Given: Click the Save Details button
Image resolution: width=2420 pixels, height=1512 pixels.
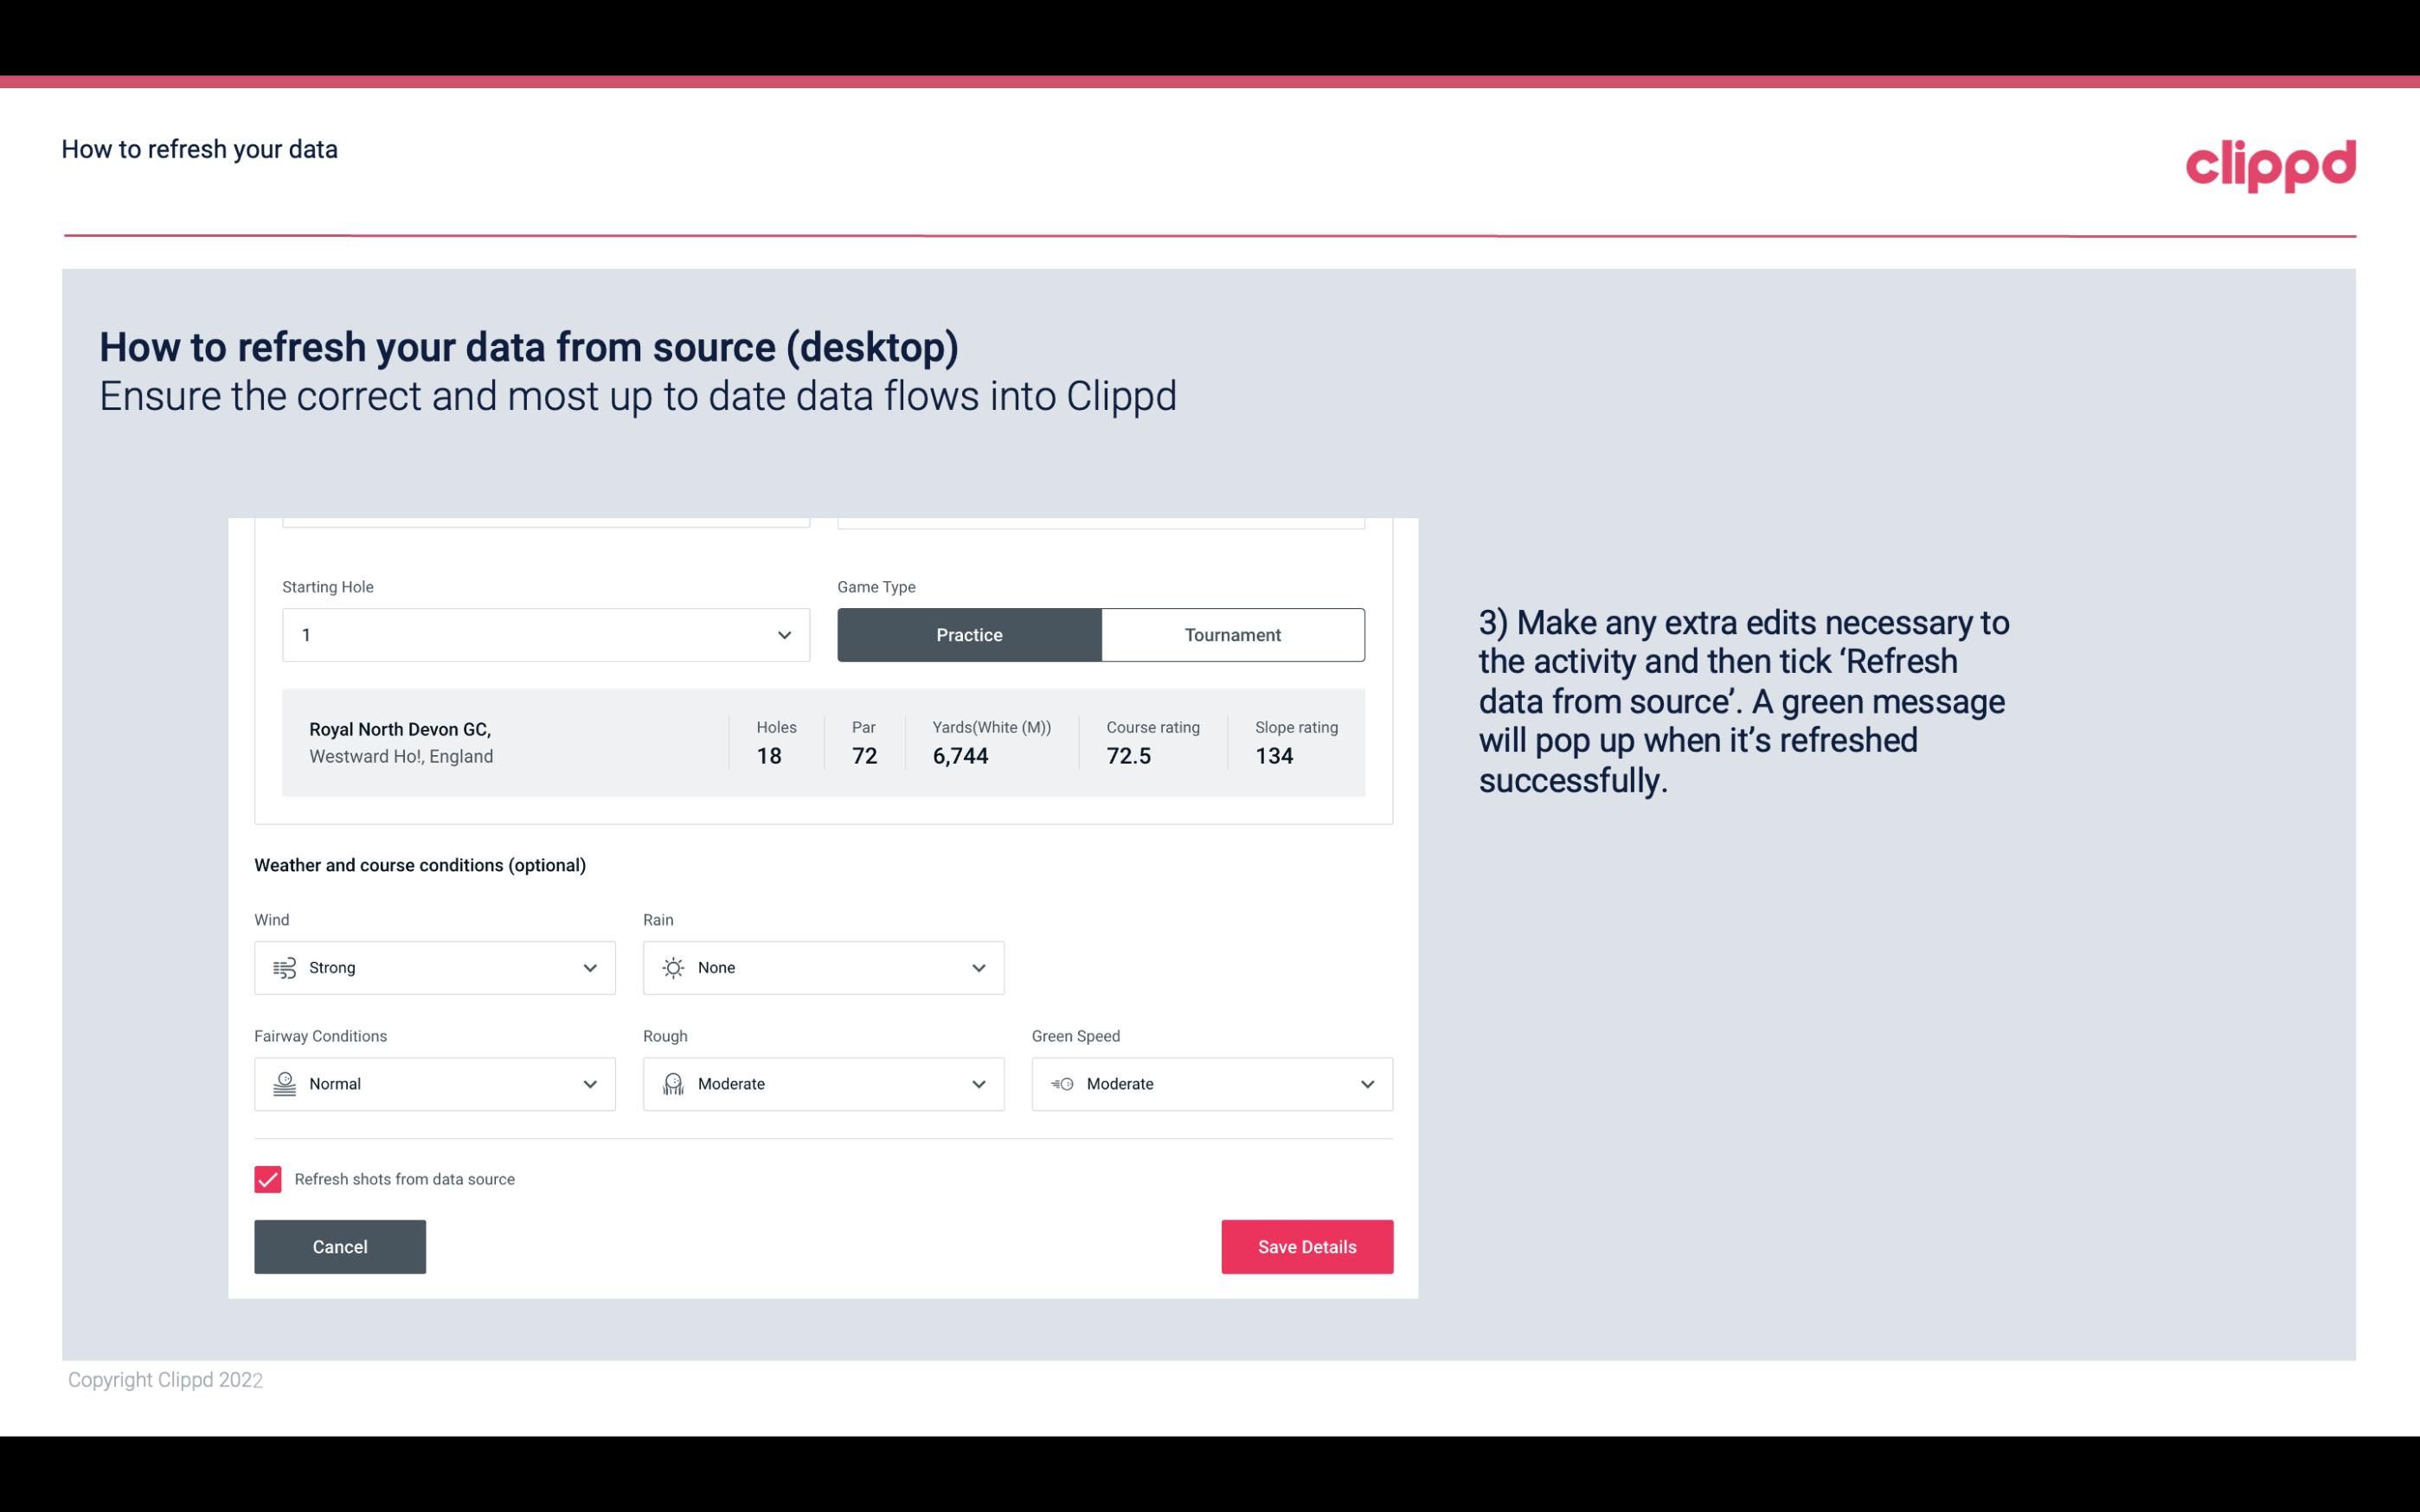Looking at the screenshot, I should pos(1306,1246).
